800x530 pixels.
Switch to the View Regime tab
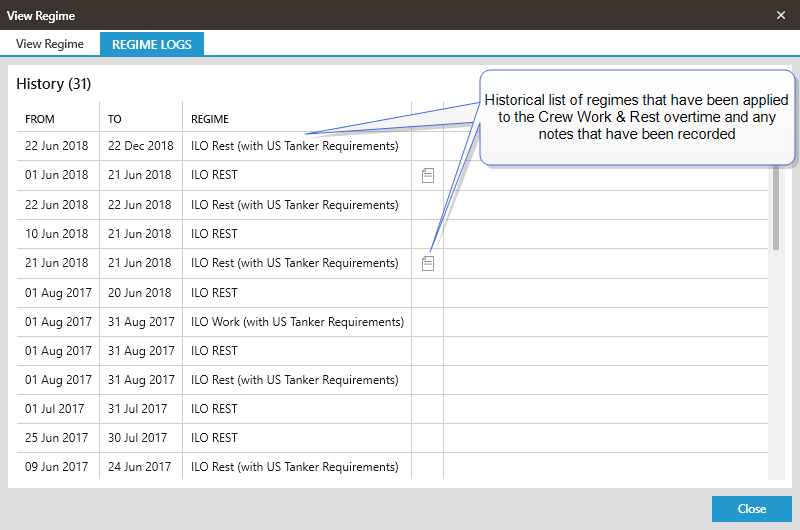coord(50,44)
